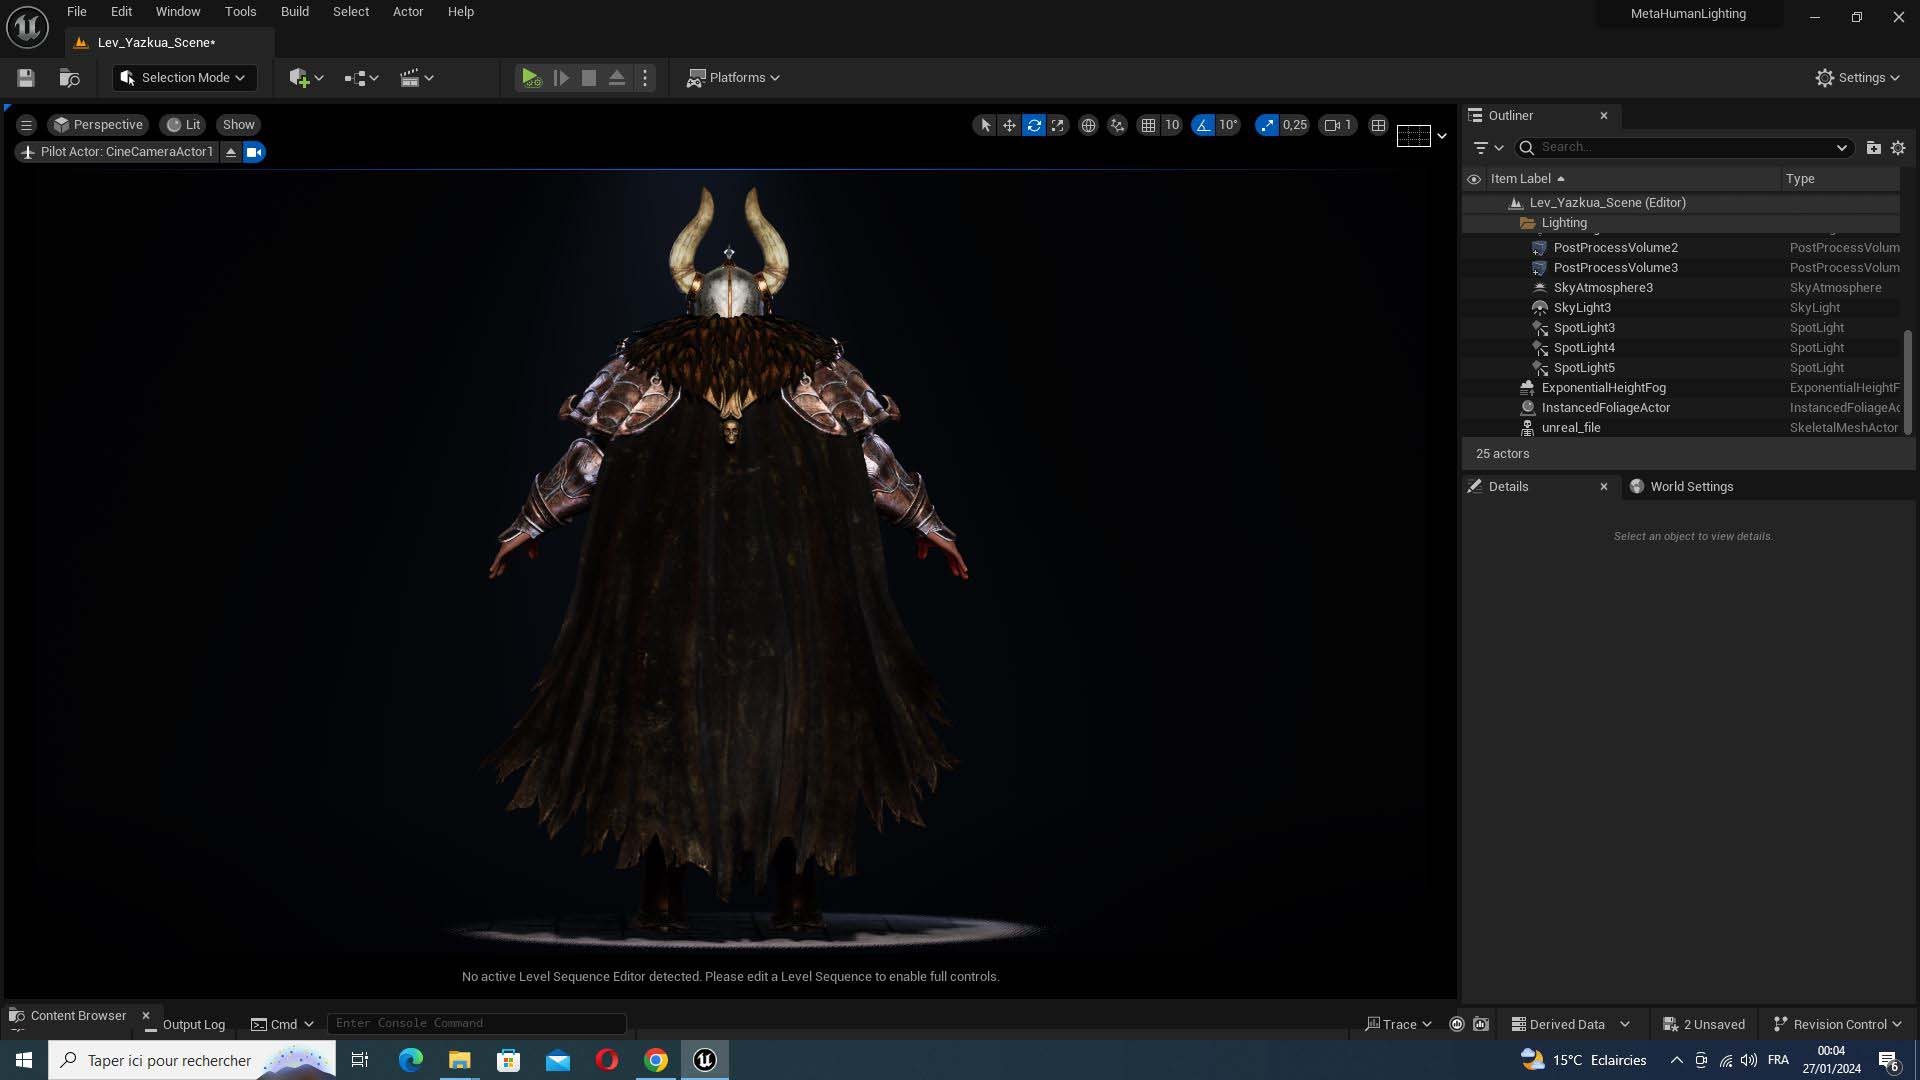
Task: Open the viewport hamburger options menu
Action: 27,125
